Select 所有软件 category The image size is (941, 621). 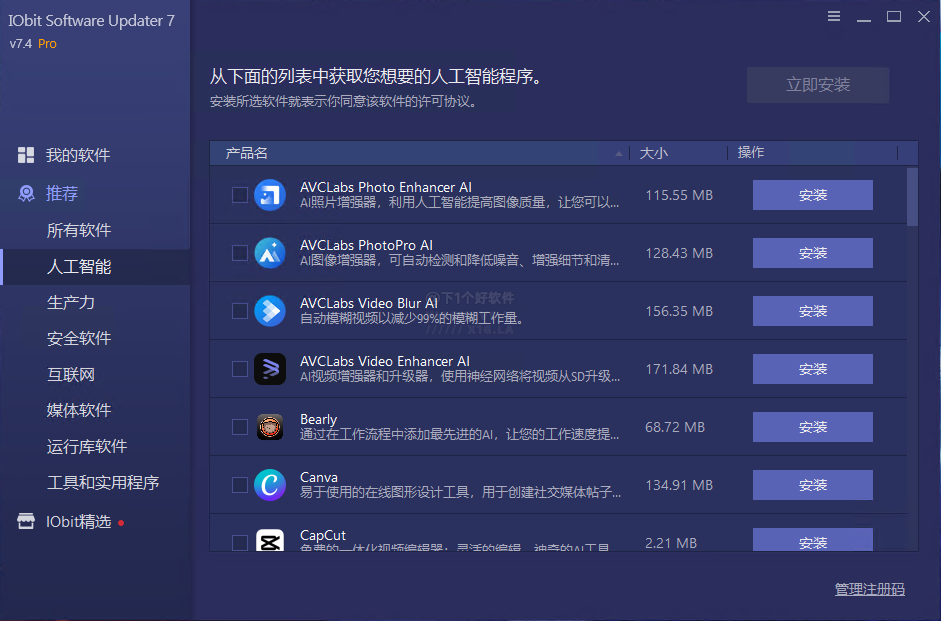point(79,230)
